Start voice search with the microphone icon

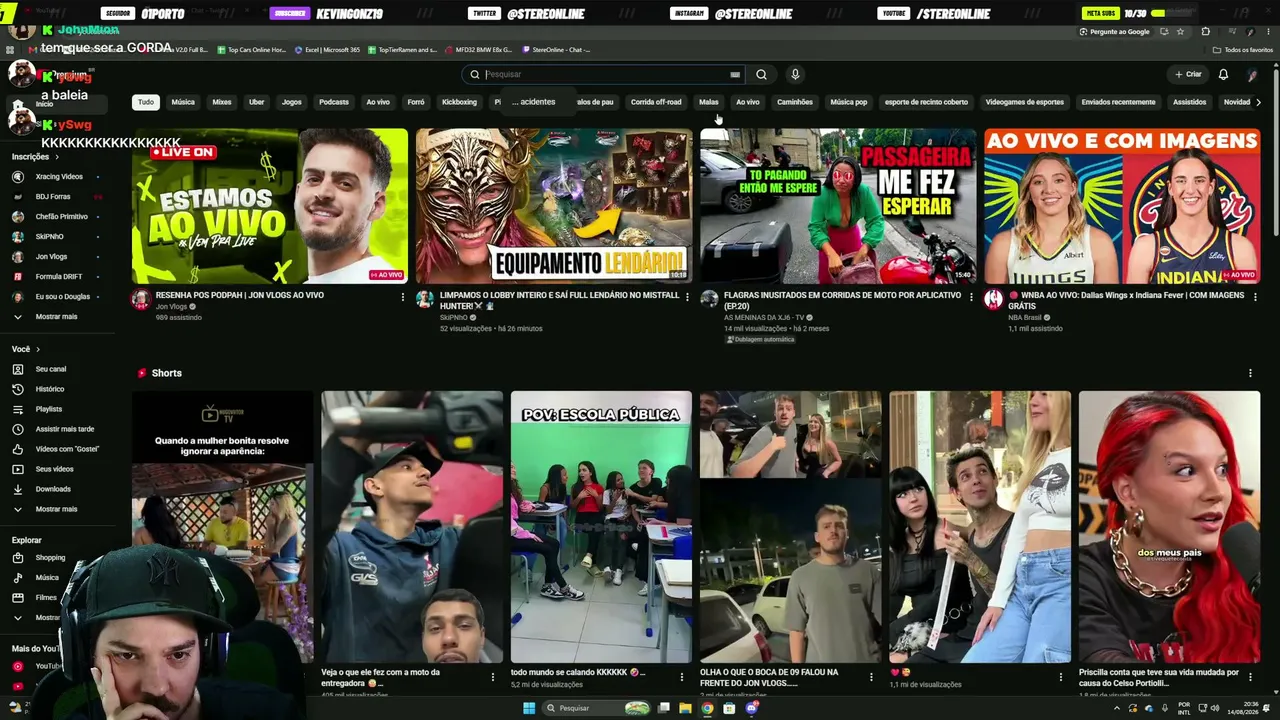click(795, 74)
